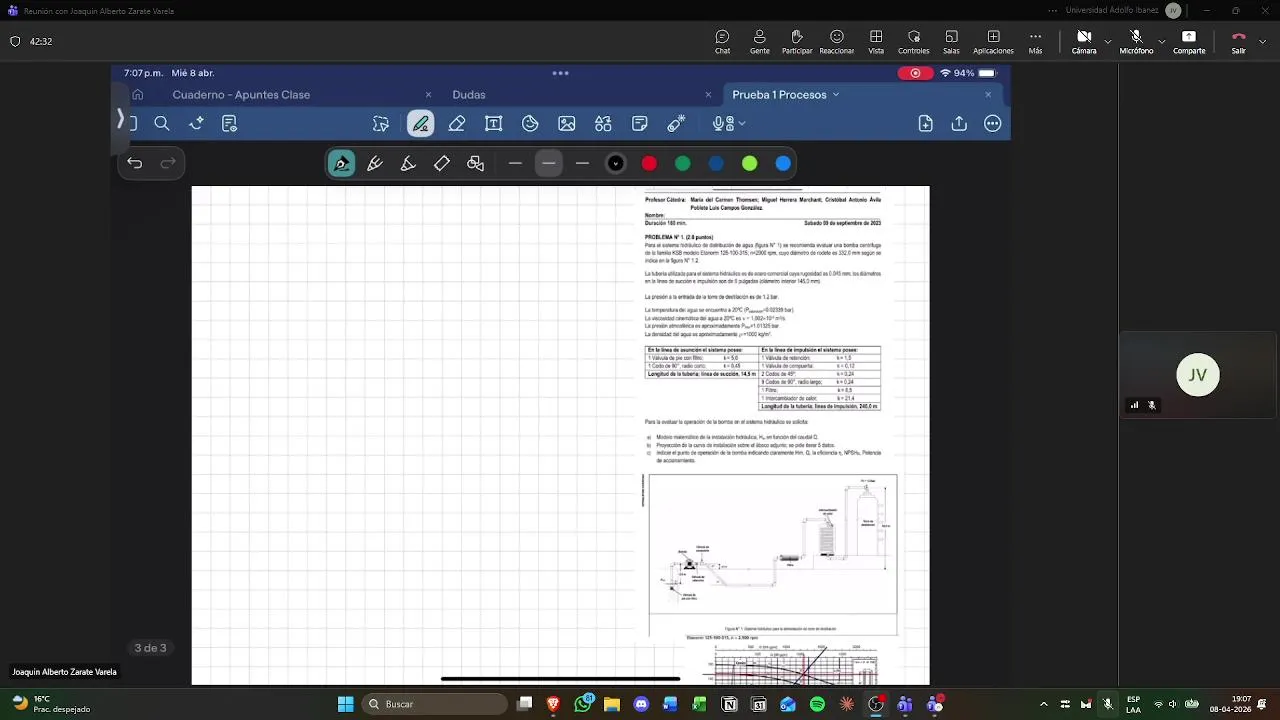Viewport: 1280px width, 720px height.
Task: Toggle the shape recognition pen option
Action: pos(476,163)
